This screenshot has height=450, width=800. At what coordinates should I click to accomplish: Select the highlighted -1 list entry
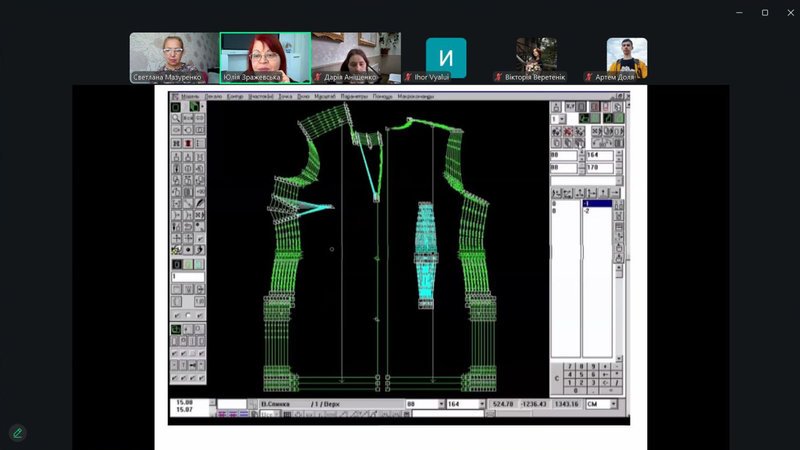coord(596,204)
